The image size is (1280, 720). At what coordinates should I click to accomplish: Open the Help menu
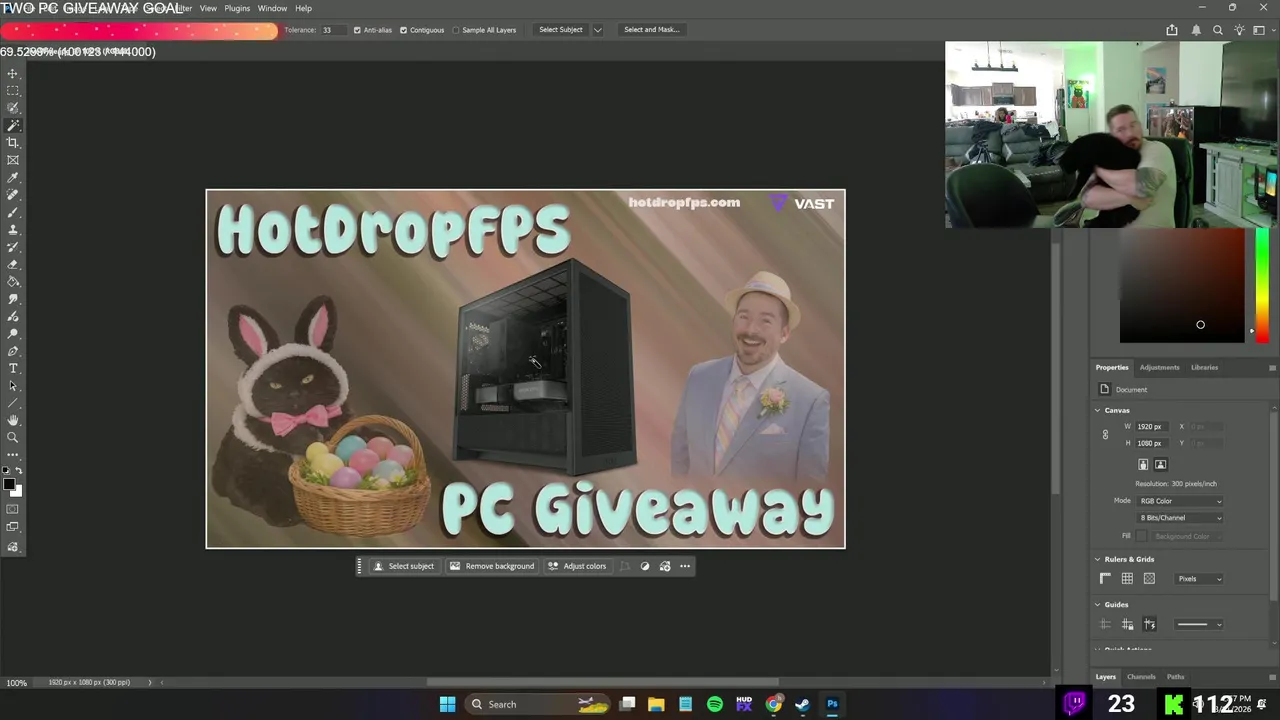coord(303,8)
